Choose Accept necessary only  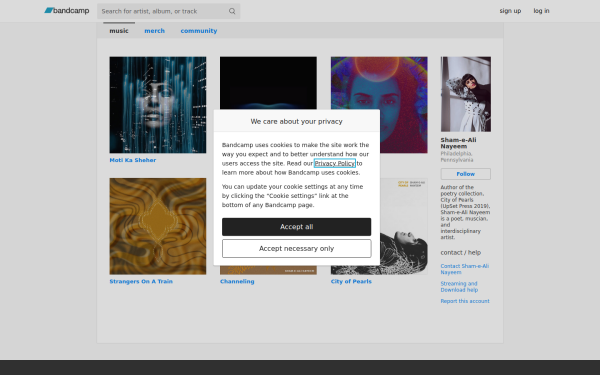pos(297,249)
